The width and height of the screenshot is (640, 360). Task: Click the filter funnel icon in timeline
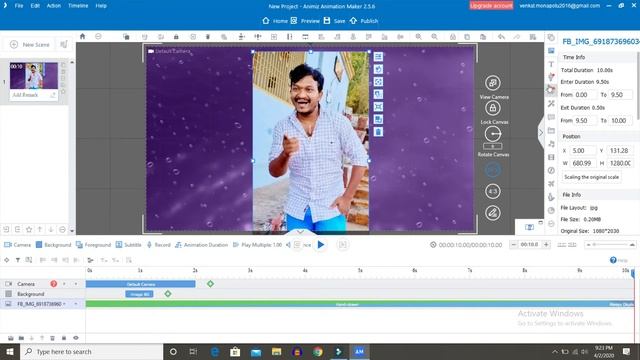coord(18,260)
